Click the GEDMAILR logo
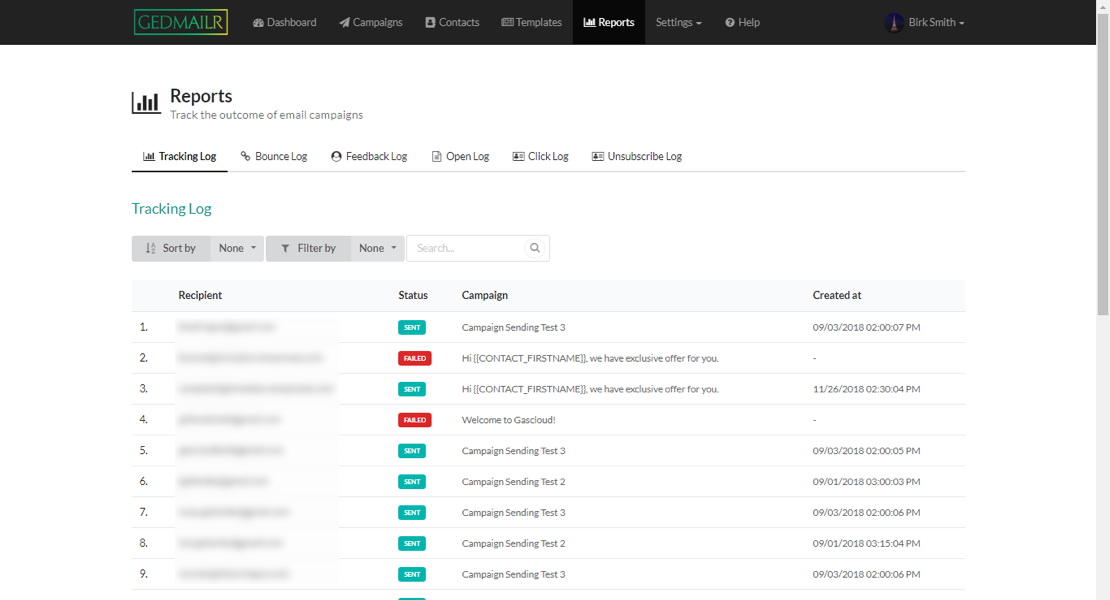 pyautogui.click(x=181, y=22)
